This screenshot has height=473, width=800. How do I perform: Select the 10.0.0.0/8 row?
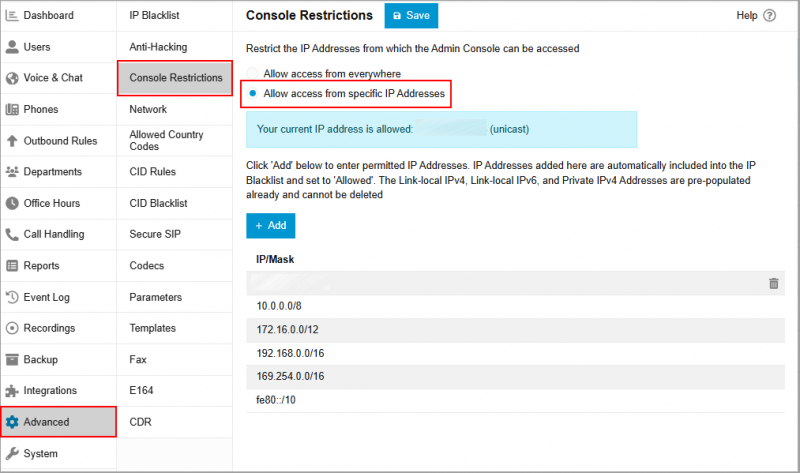(515, 306)
